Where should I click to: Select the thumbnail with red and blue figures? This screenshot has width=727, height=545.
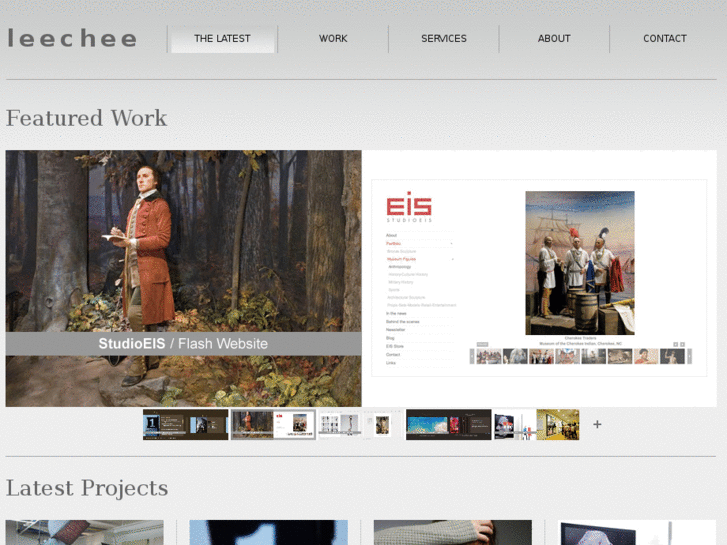pyautogui.click(x=515, y=424)
